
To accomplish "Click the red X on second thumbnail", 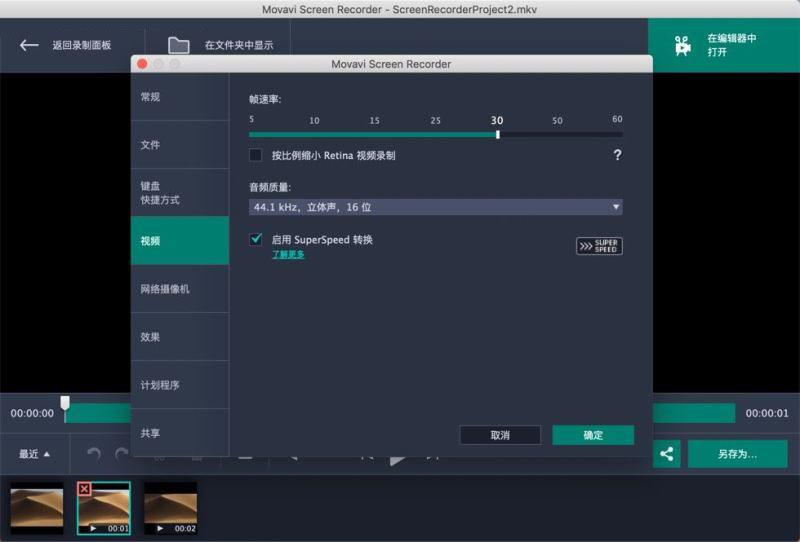I will tap(84, 489).
